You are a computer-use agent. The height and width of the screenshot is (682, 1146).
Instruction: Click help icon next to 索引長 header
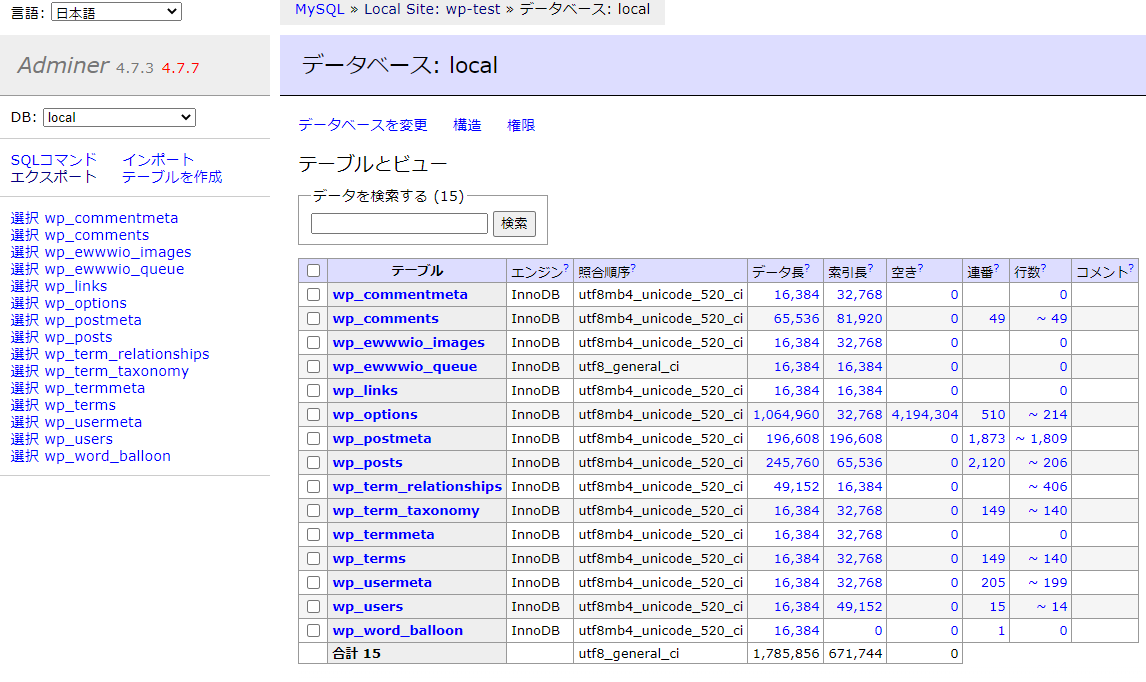click(870, 268)
